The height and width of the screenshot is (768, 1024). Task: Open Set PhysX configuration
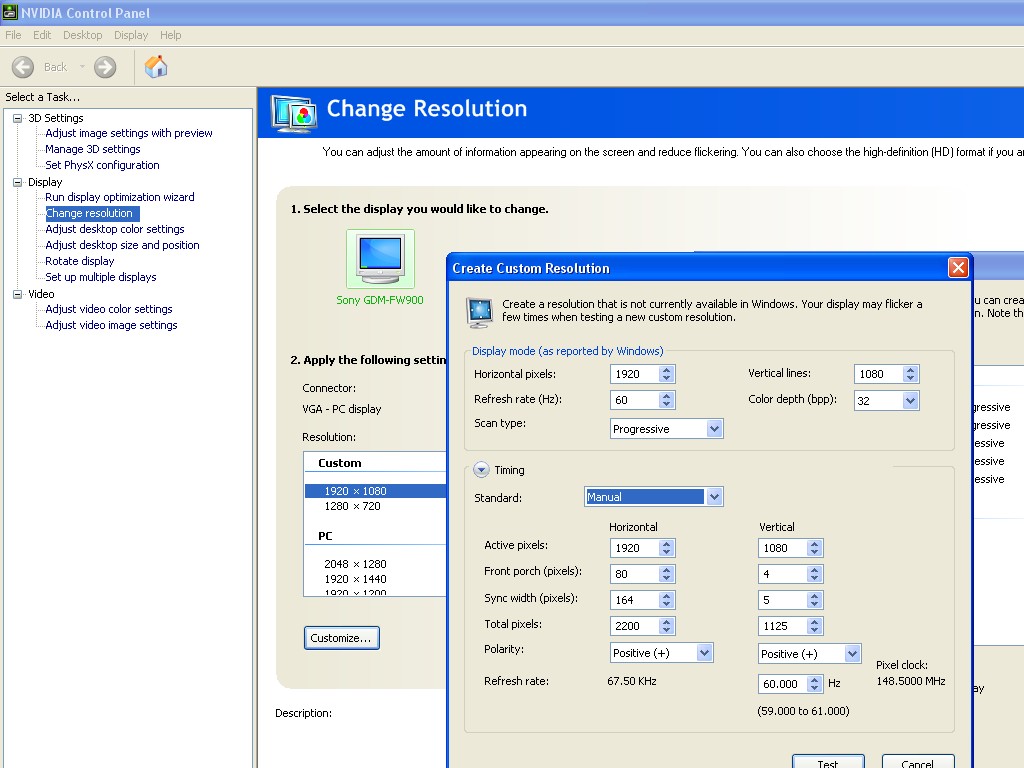tap(102, 165)
